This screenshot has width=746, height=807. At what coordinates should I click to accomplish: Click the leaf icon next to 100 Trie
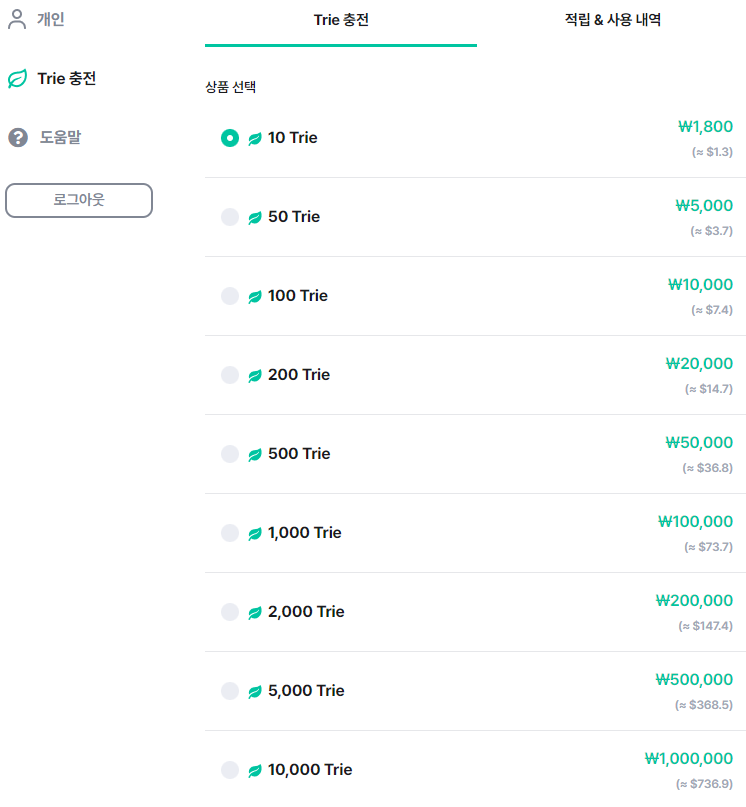tap(255, 296)
